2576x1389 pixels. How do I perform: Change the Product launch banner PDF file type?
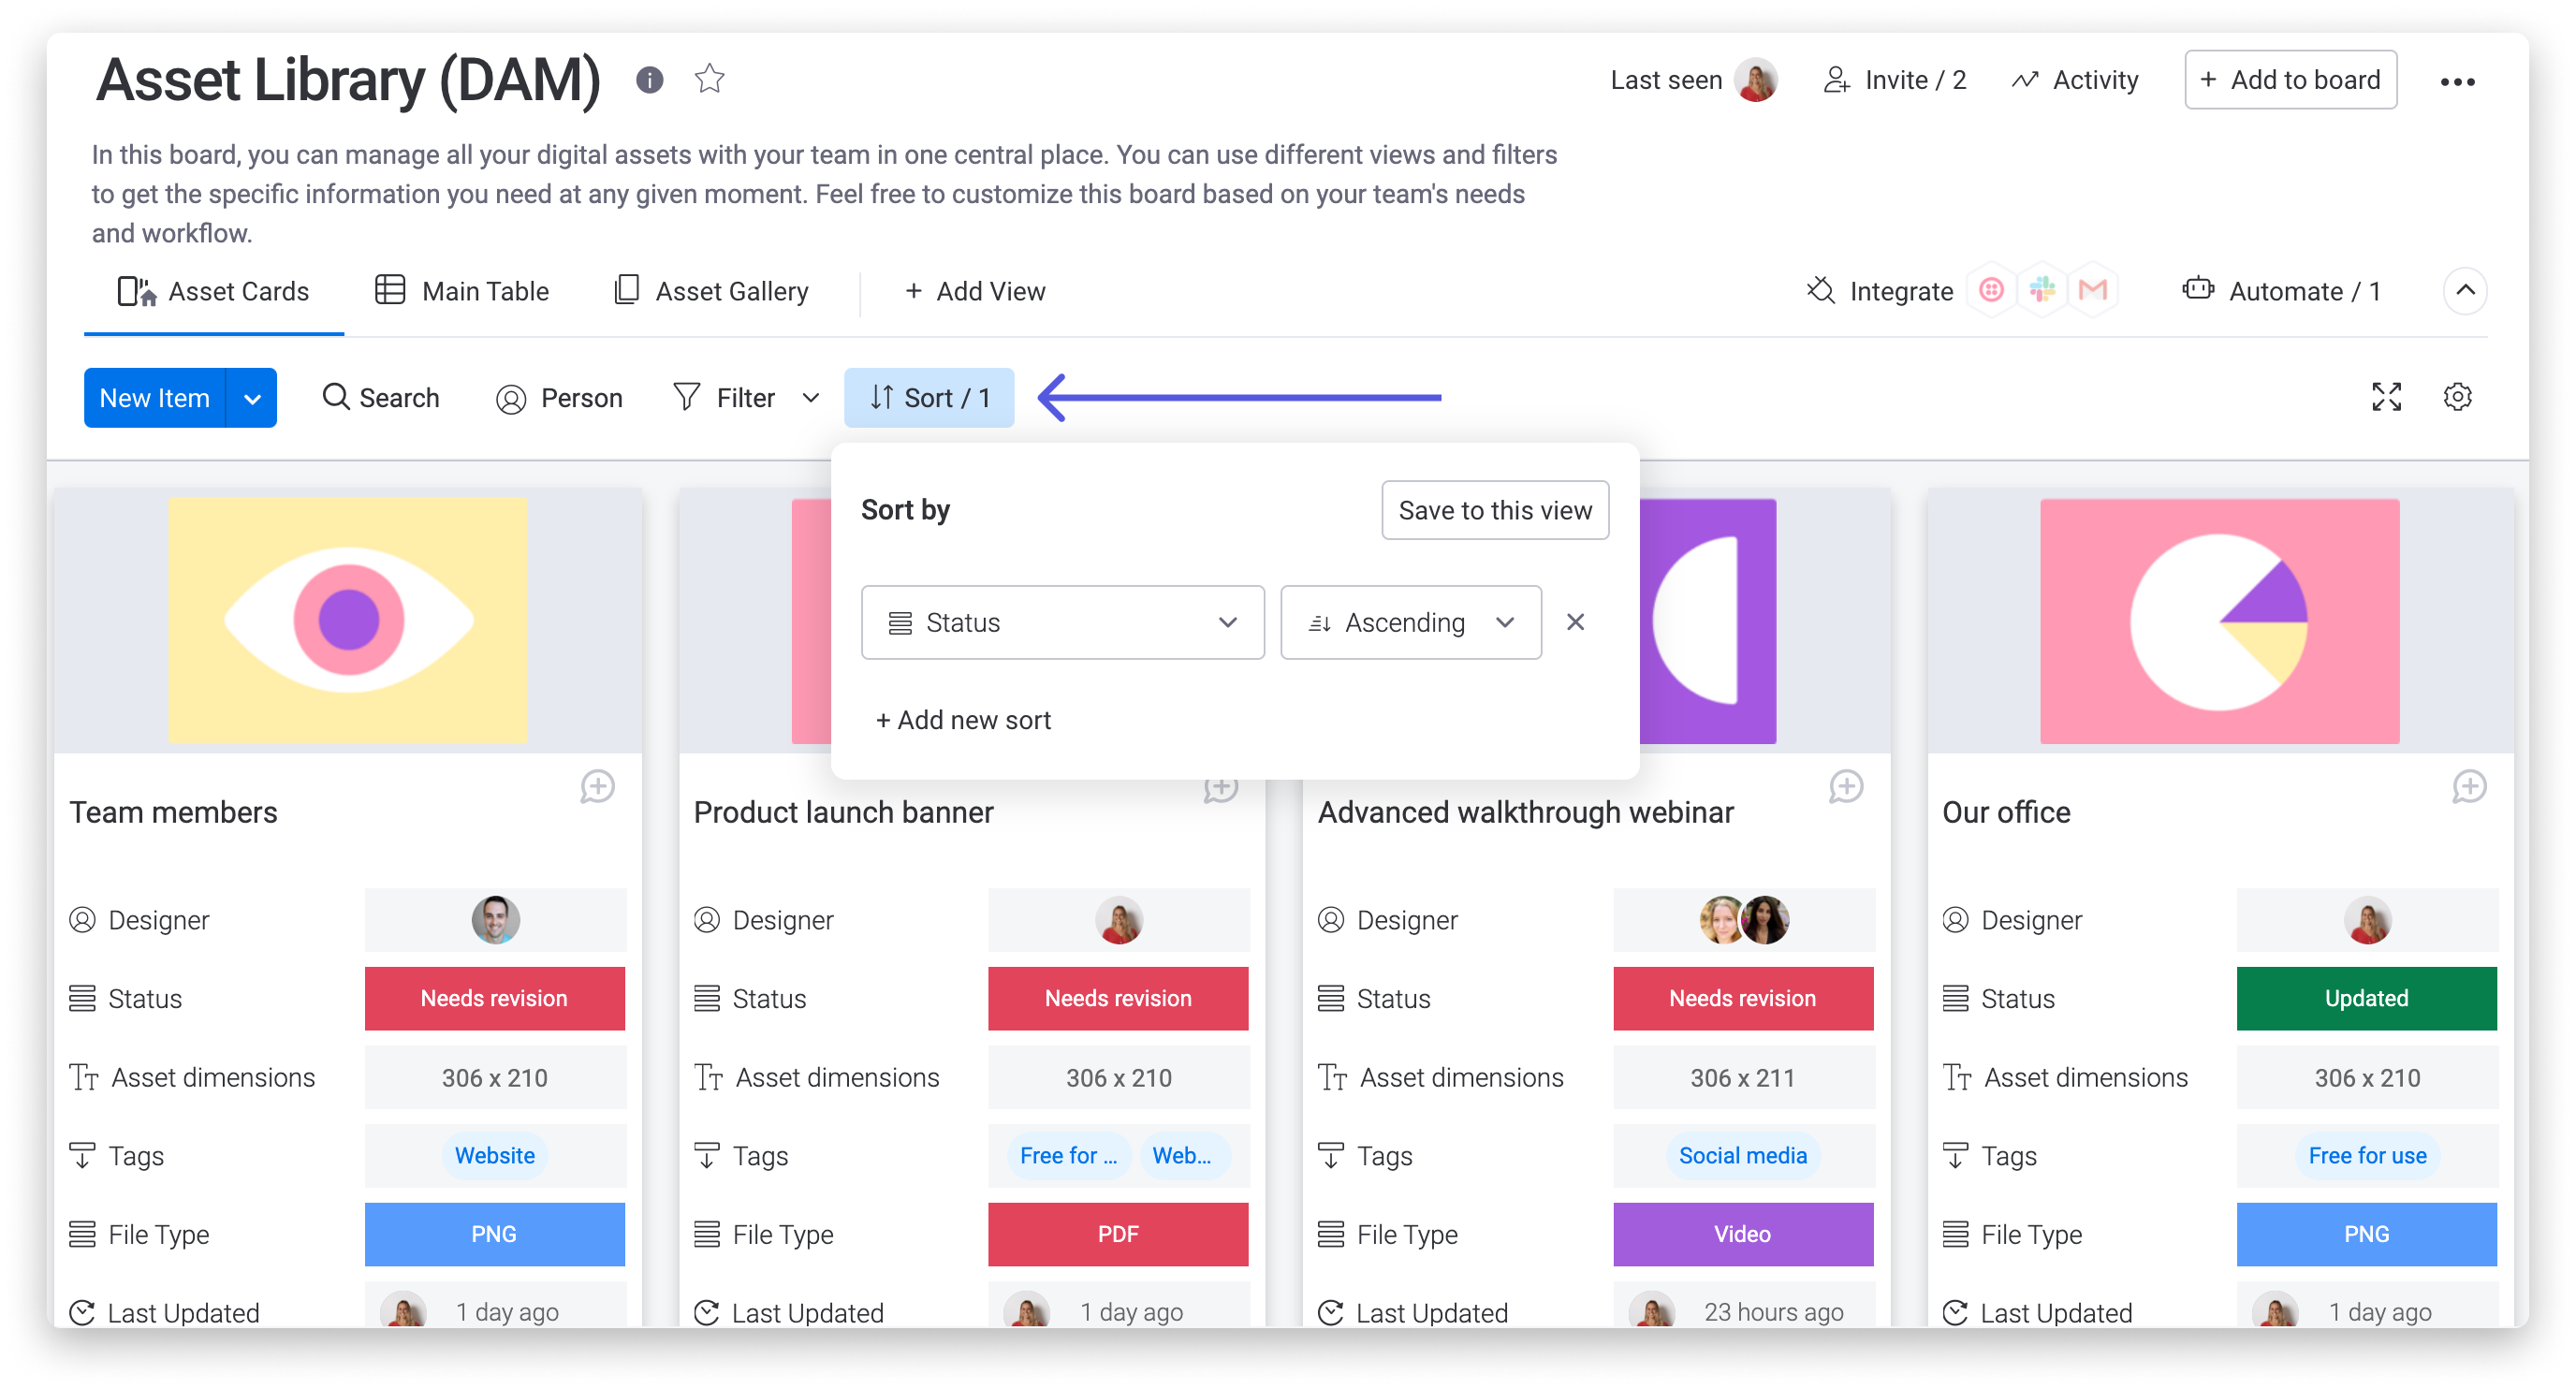pos(1118,1234)
